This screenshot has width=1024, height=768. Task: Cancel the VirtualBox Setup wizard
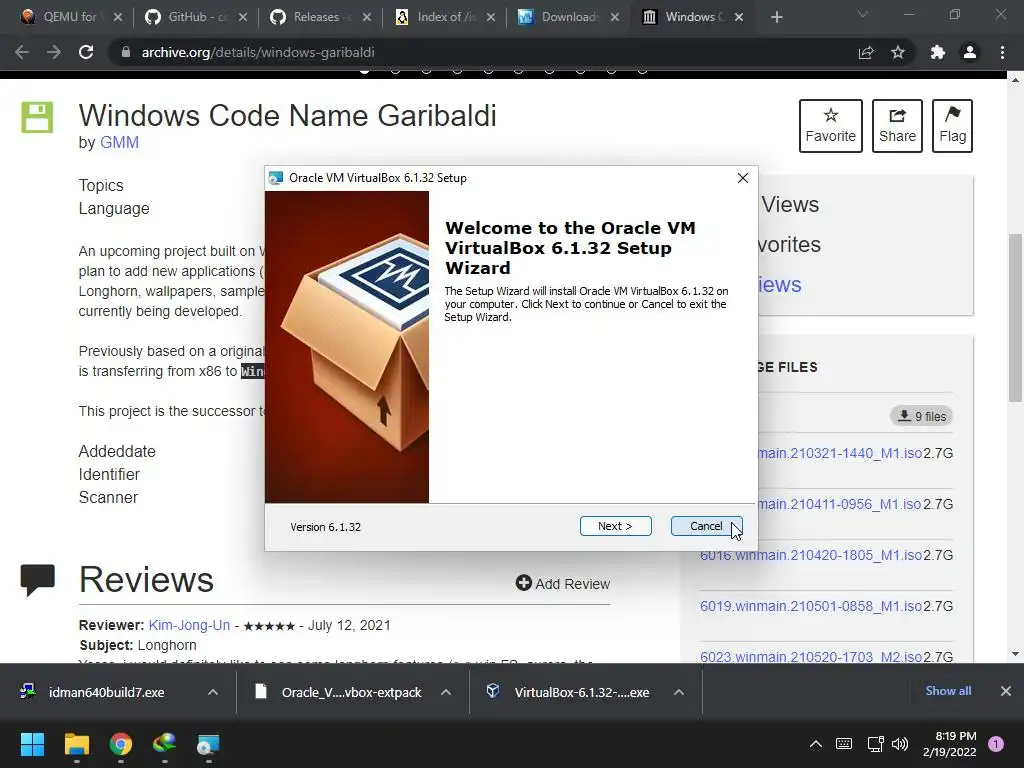coord(706,526)
